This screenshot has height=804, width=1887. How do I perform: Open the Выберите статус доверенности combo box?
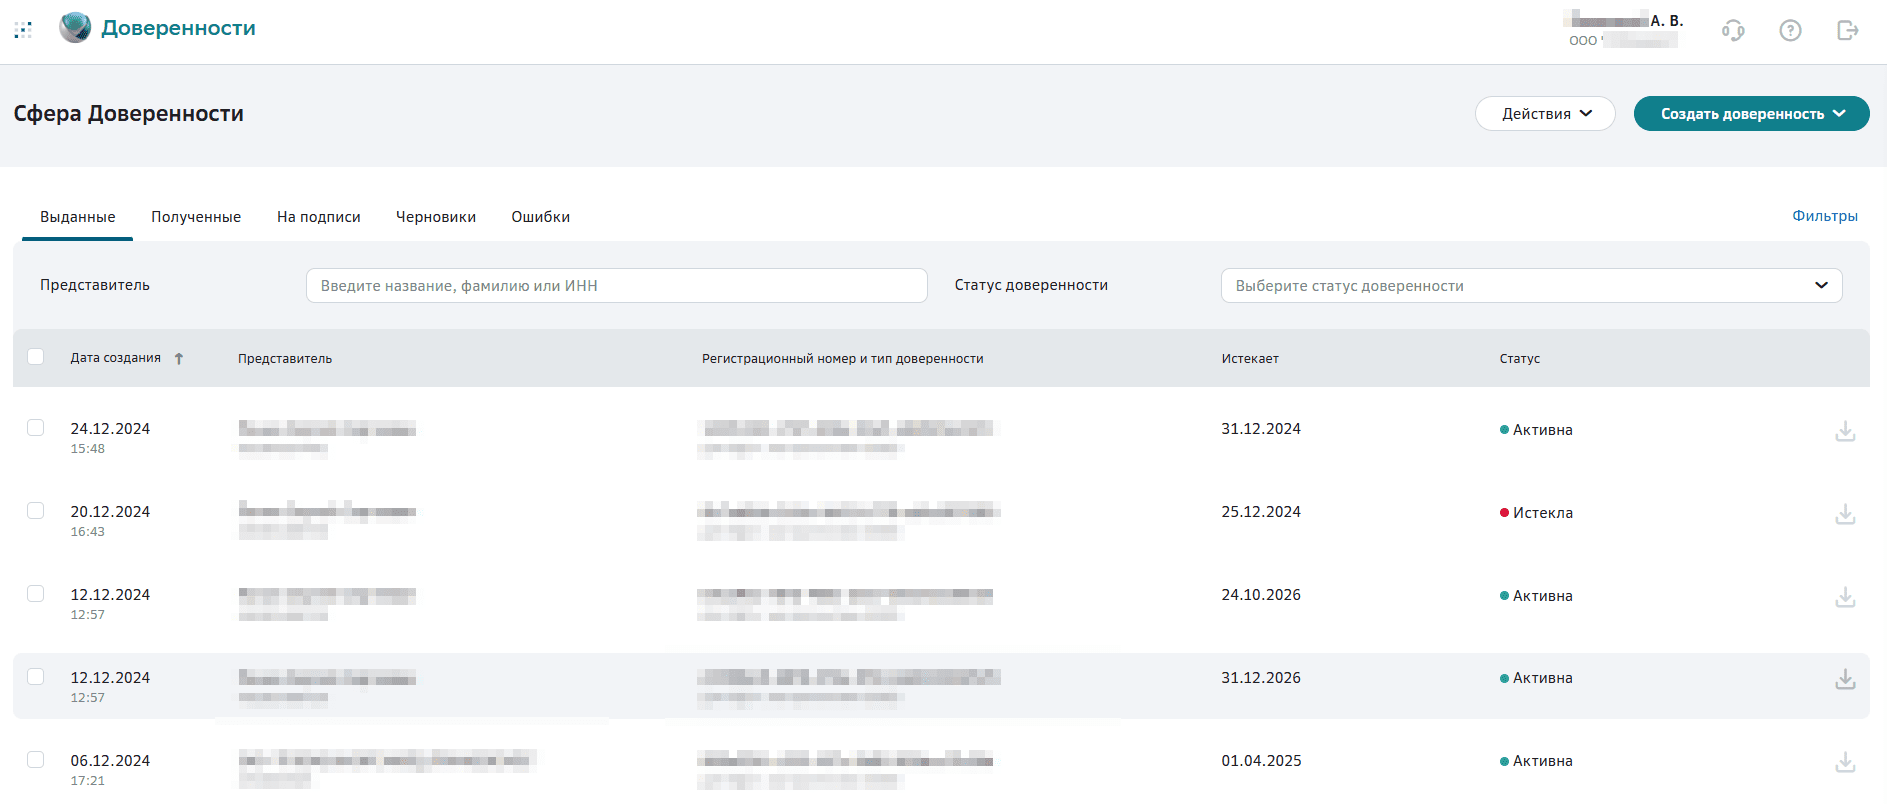coord(1531,286)
